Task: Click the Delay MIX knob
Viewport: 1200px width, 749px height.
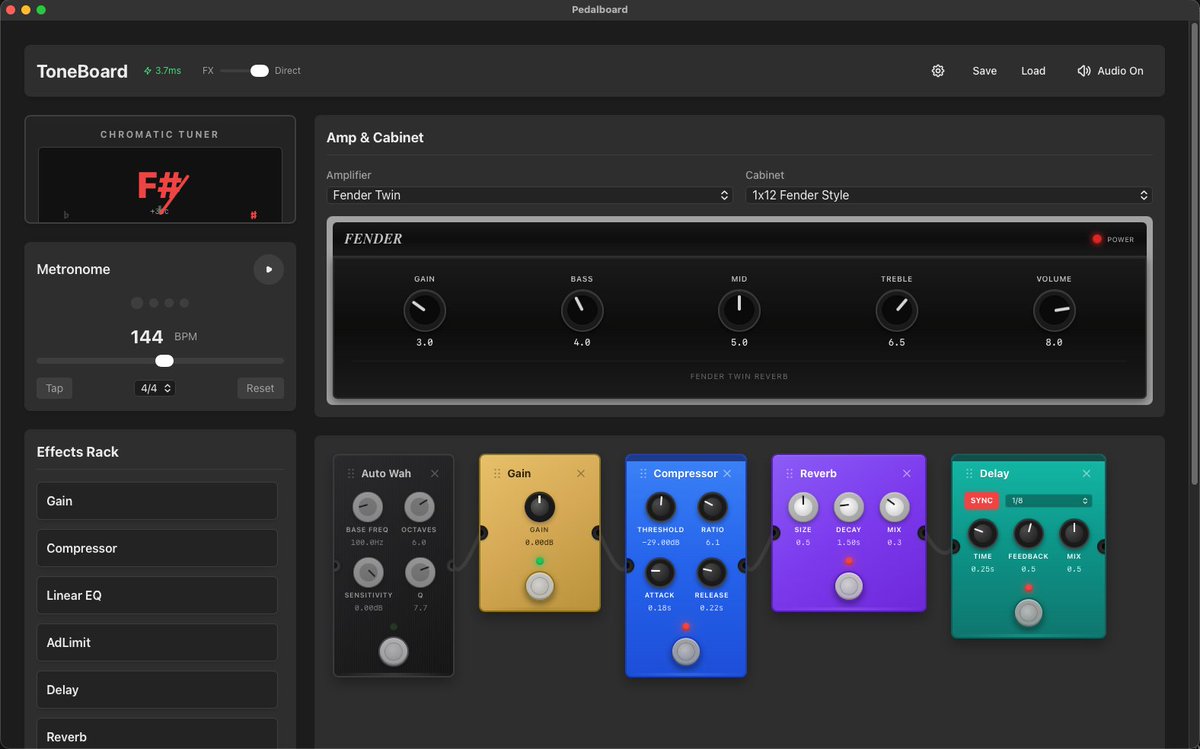Action: 1074,534
